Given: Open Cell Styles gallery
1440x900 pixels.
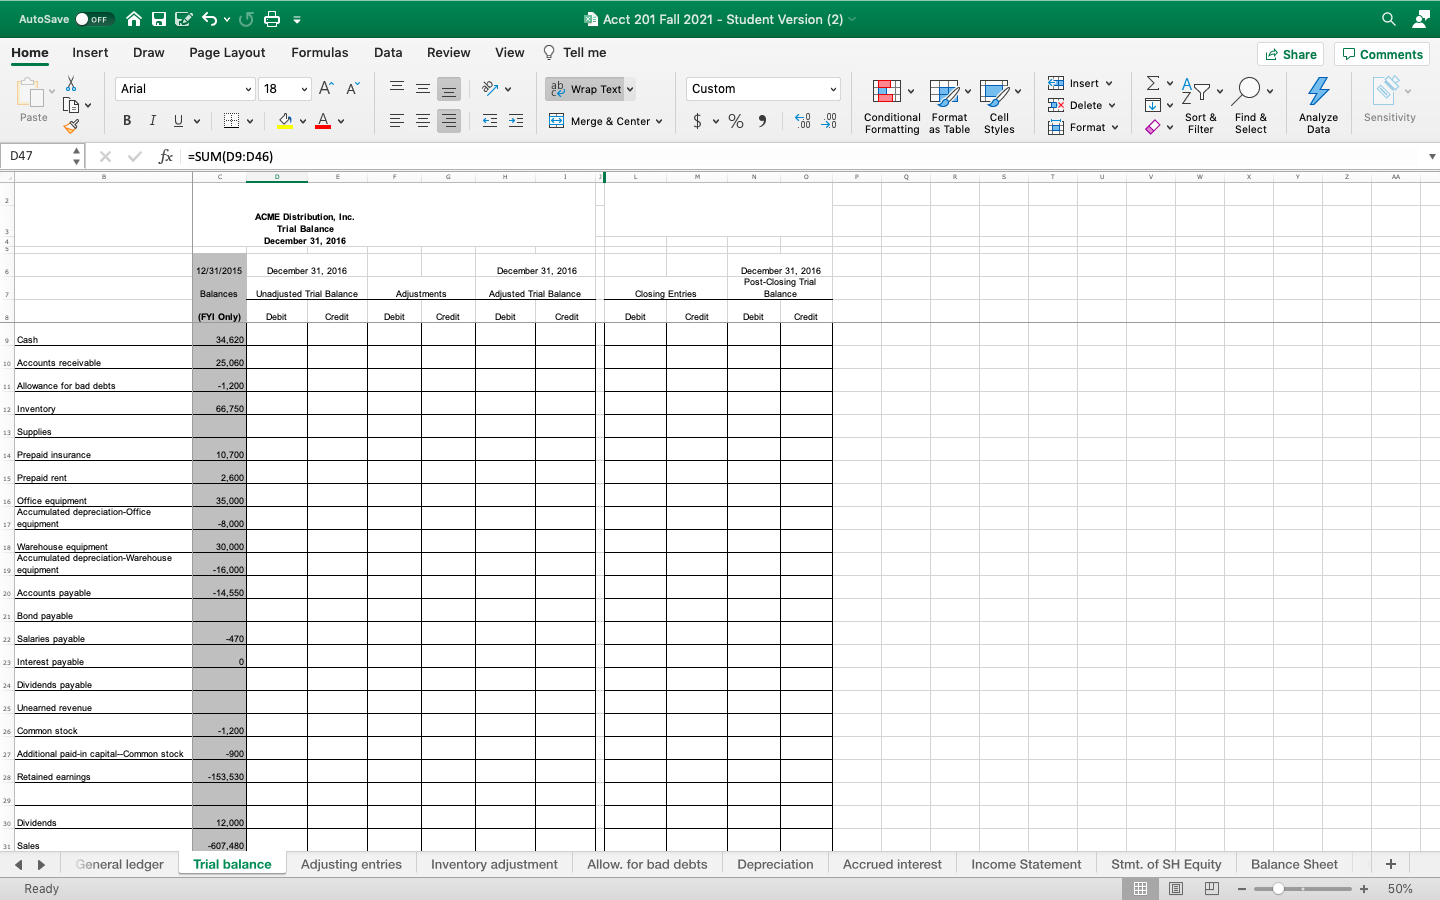Looking at the screenshot, I should (x=999, y=106).
